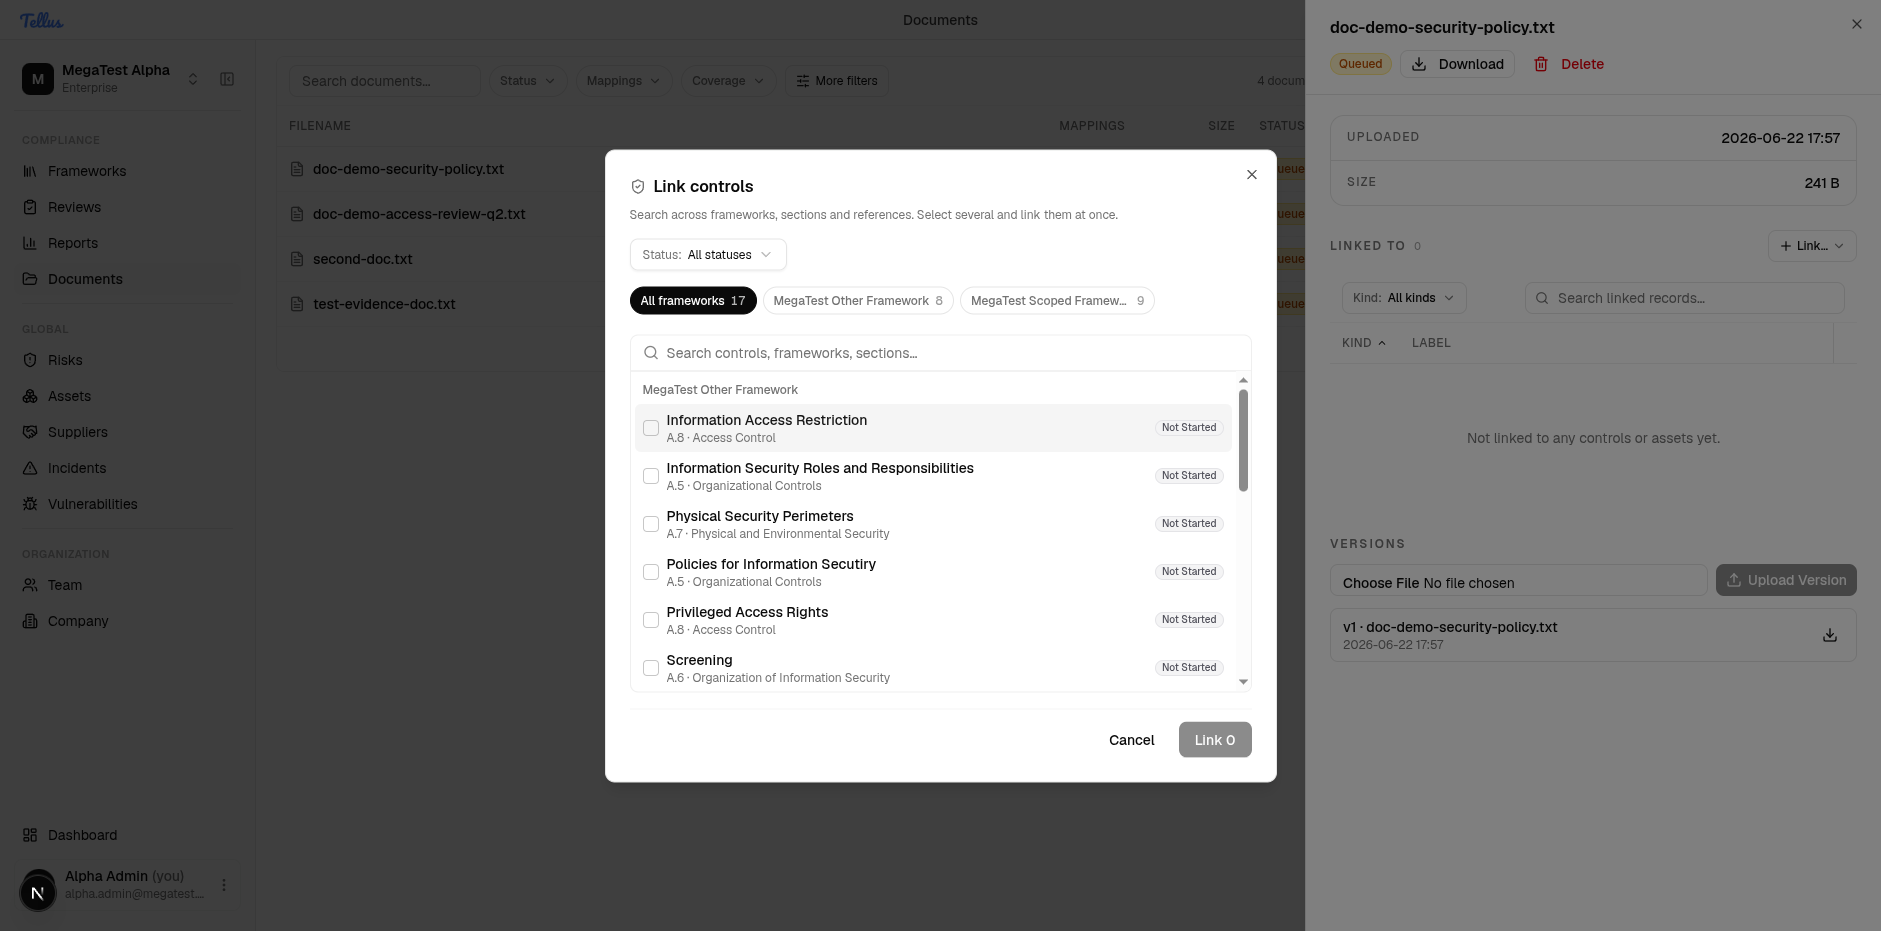Click the scroll up arrow in controls list

click(1243, 380)
